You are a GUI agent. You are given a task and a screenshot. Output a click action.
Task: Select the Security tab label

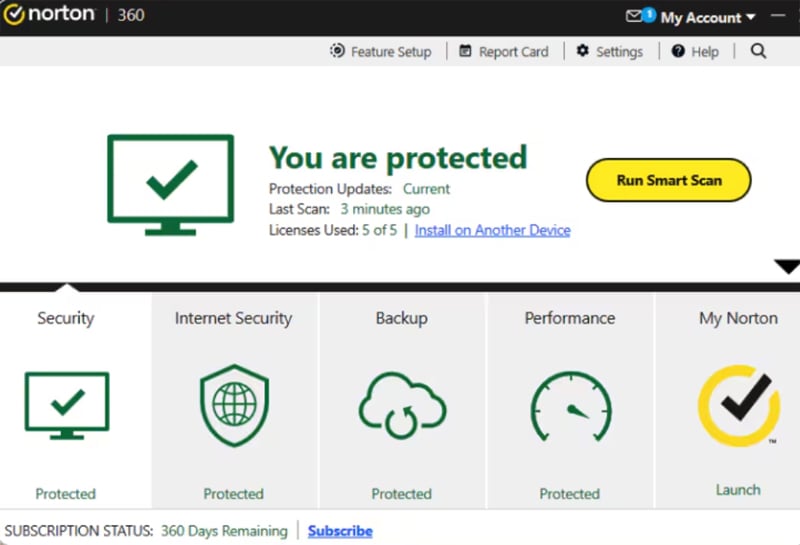66,318
